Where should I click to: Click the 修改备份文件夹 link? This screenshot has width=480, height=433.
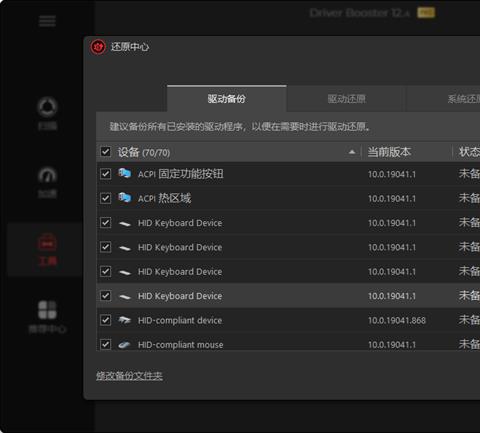129,376
